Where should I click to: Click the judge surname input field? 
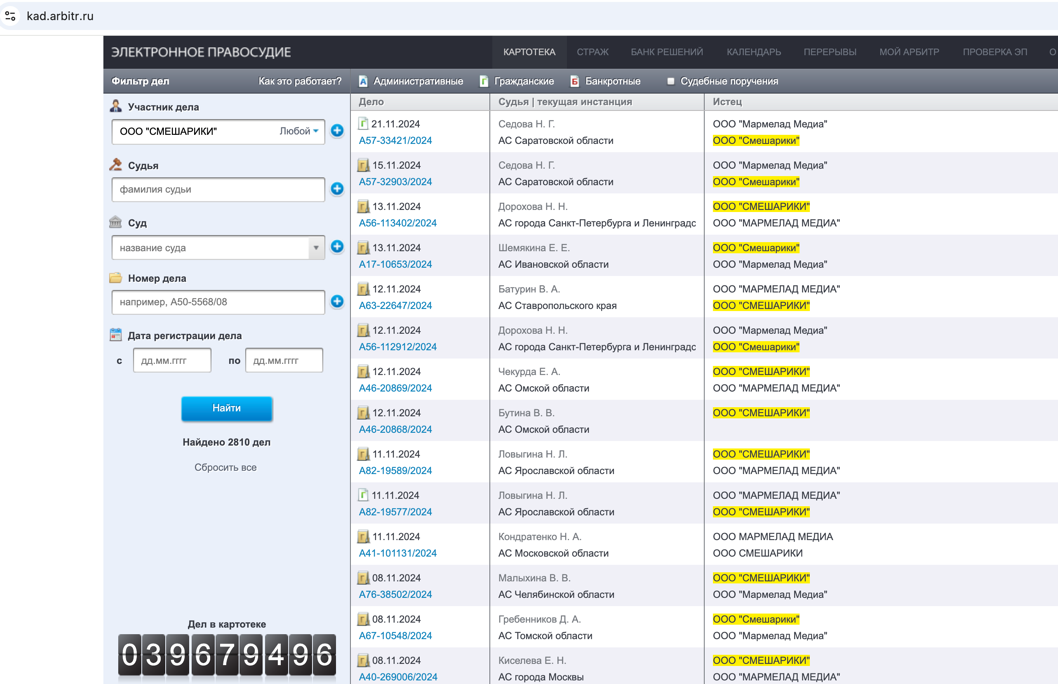point(218,190)
